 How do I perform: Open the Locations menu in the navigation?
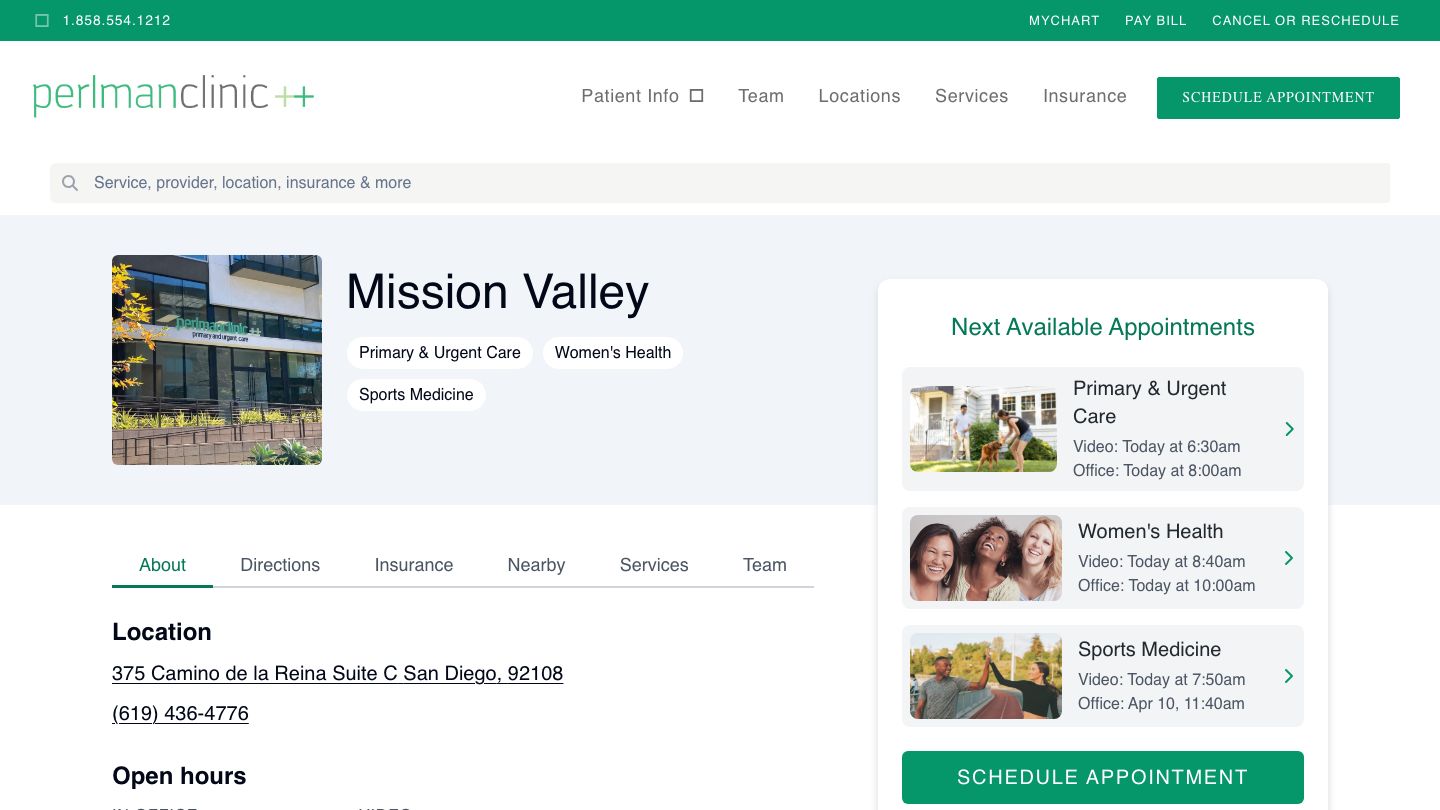click(859, 96)
